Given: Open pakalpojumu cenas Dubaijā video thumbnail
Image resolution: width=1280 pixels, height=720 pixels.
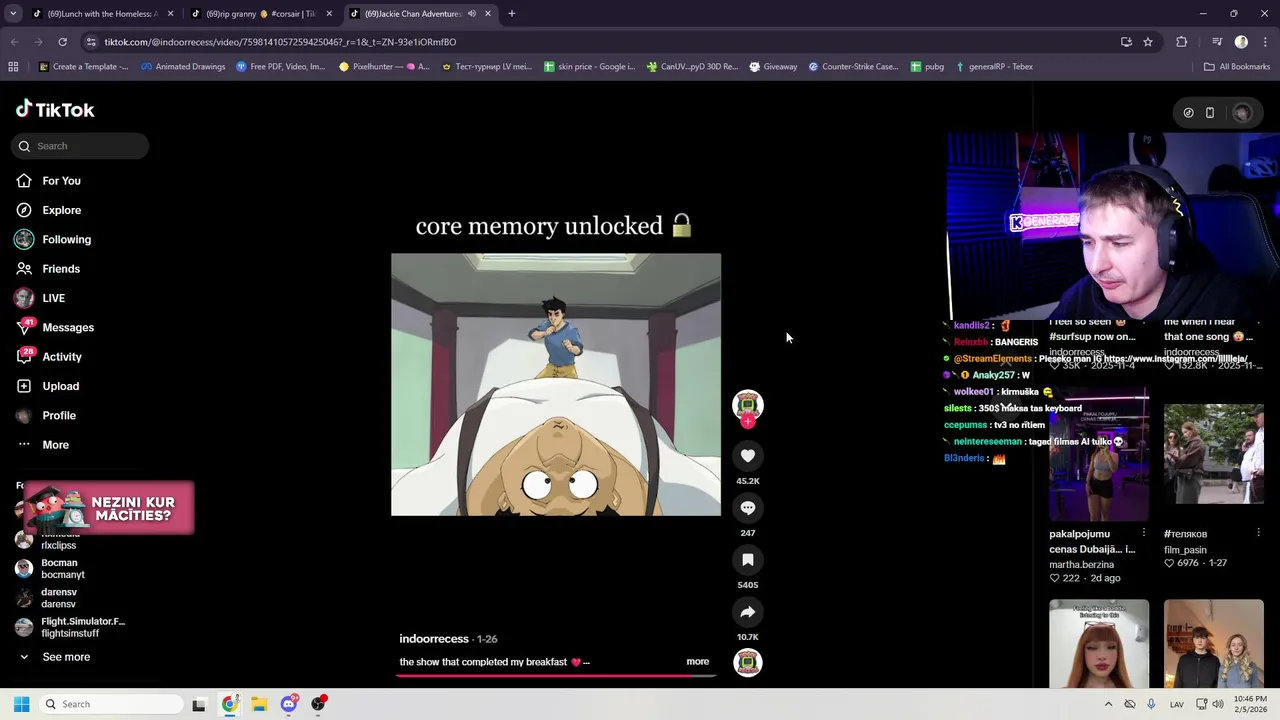Looking at the screenshot, I should tap(1099, 455).
